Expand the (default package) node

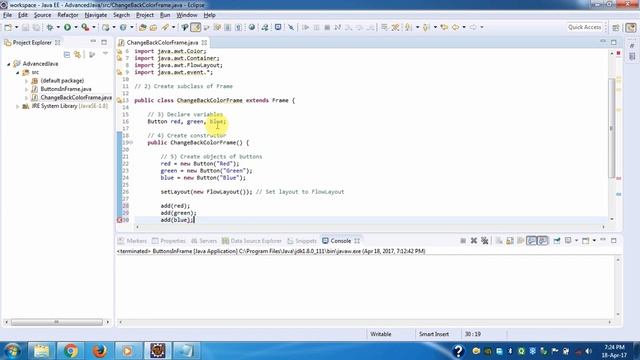coord(27,81)
